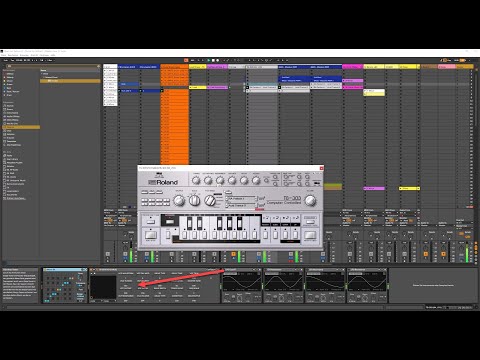480x360 pixels.
Task: Click the Roland logo in the plugin
Action: pyautogui.click(x=163, y=182)
